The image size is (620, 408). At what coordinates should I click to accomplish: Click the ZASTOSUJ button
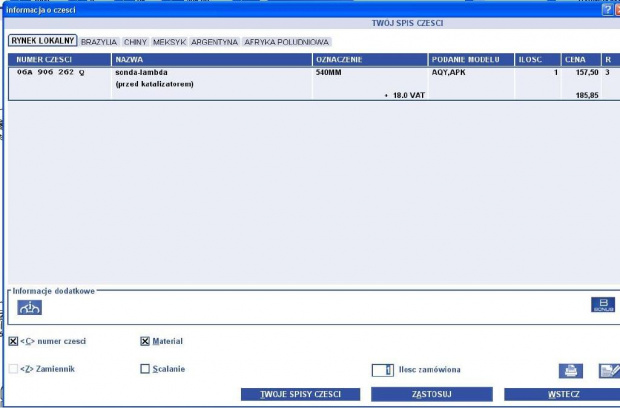point(428,394)
